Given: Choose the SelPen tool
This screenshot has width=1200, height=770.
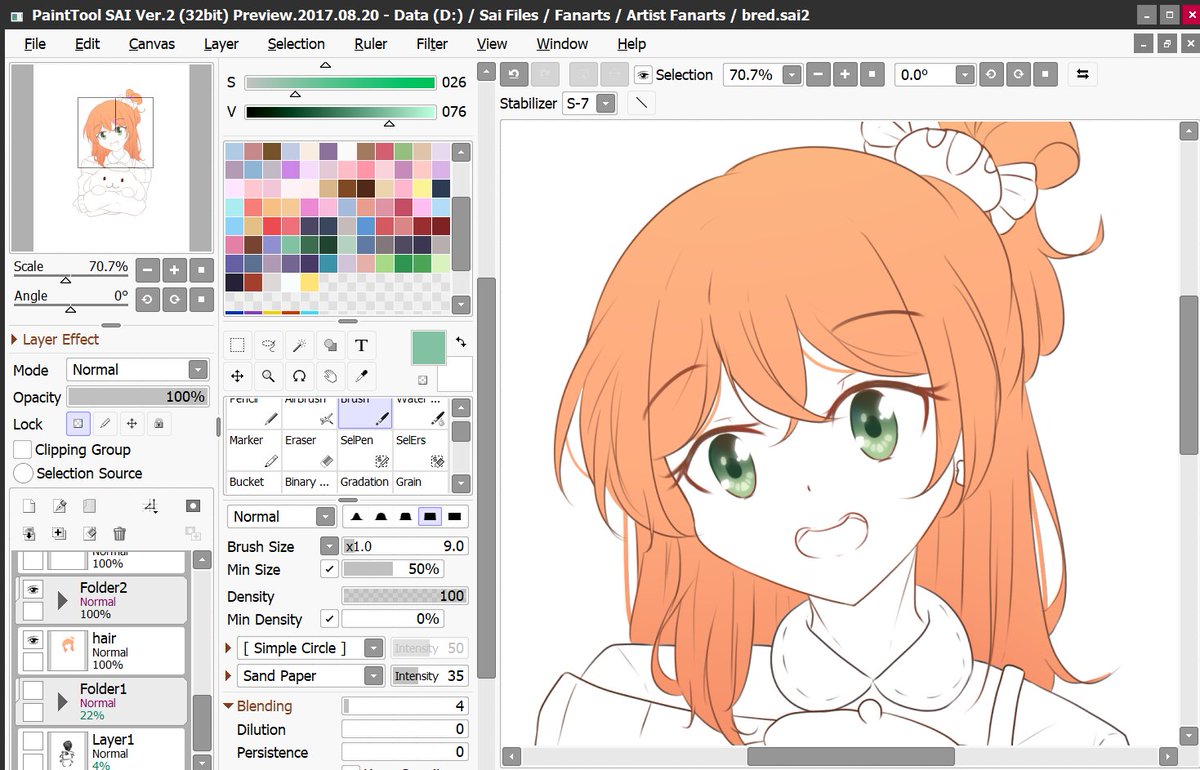Looking at the screenshot, I should point(365,451).
